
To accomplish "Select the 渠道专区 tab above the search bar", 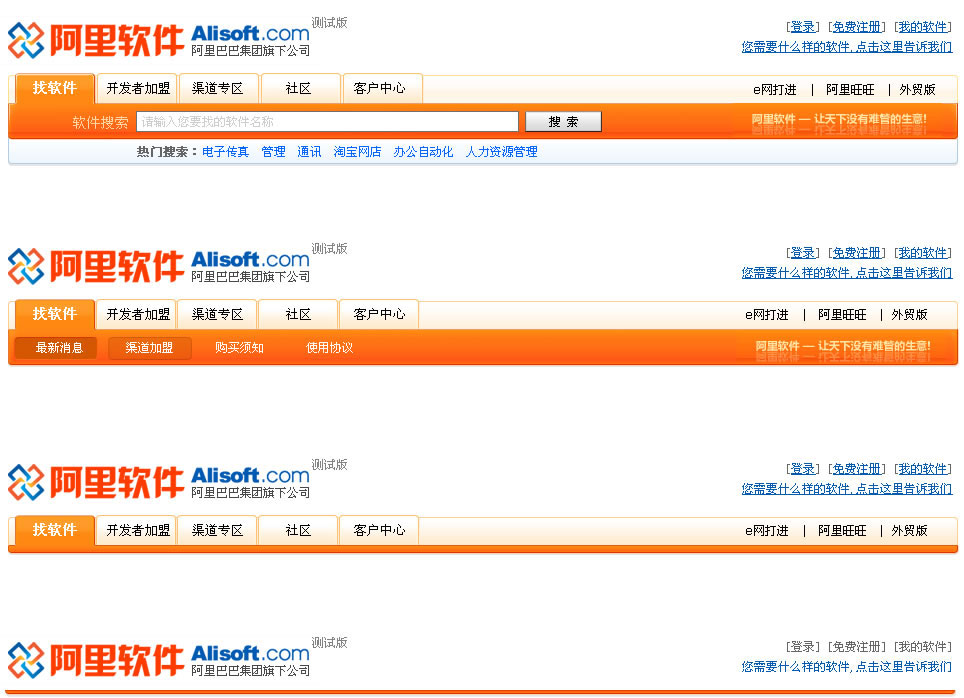I will (218, 89).
